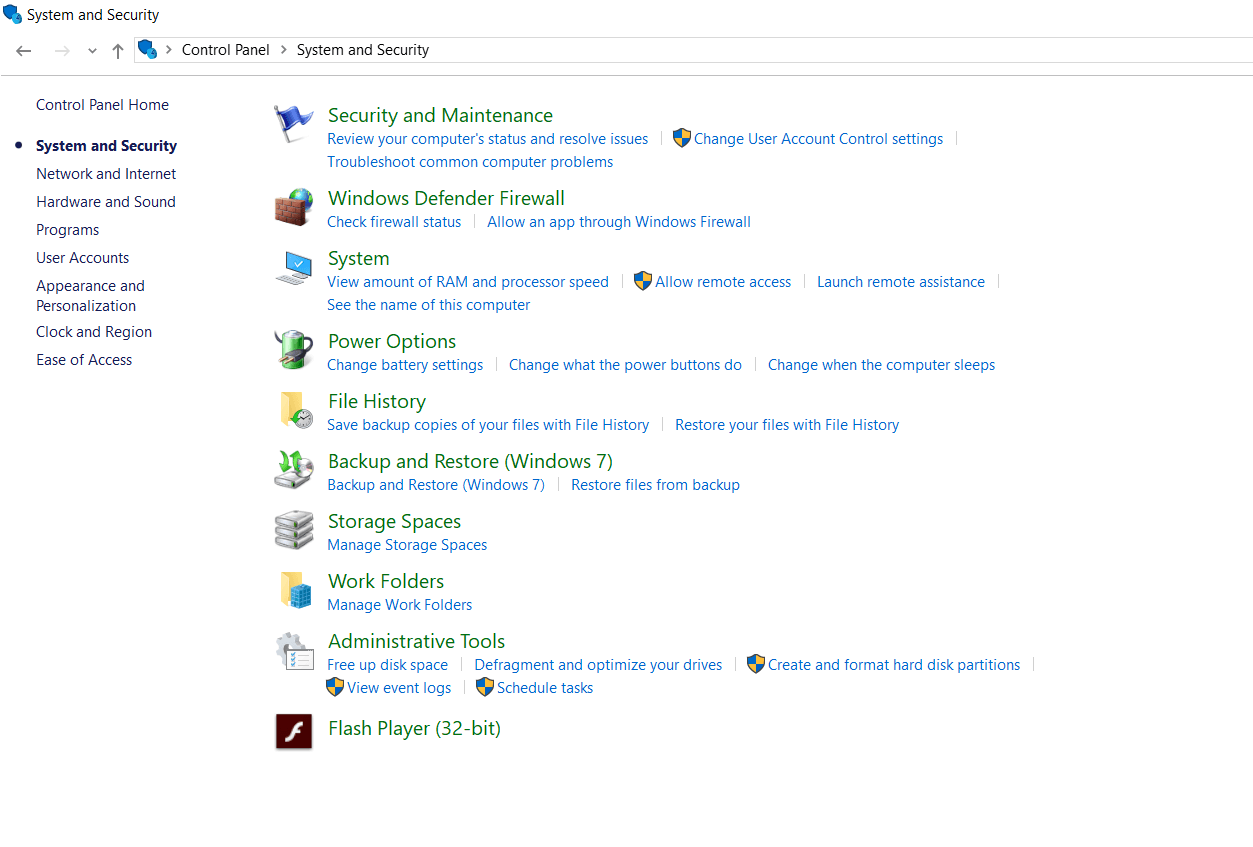
Task: Select Hardware and Sound in the sidebar
Action: 105,201
